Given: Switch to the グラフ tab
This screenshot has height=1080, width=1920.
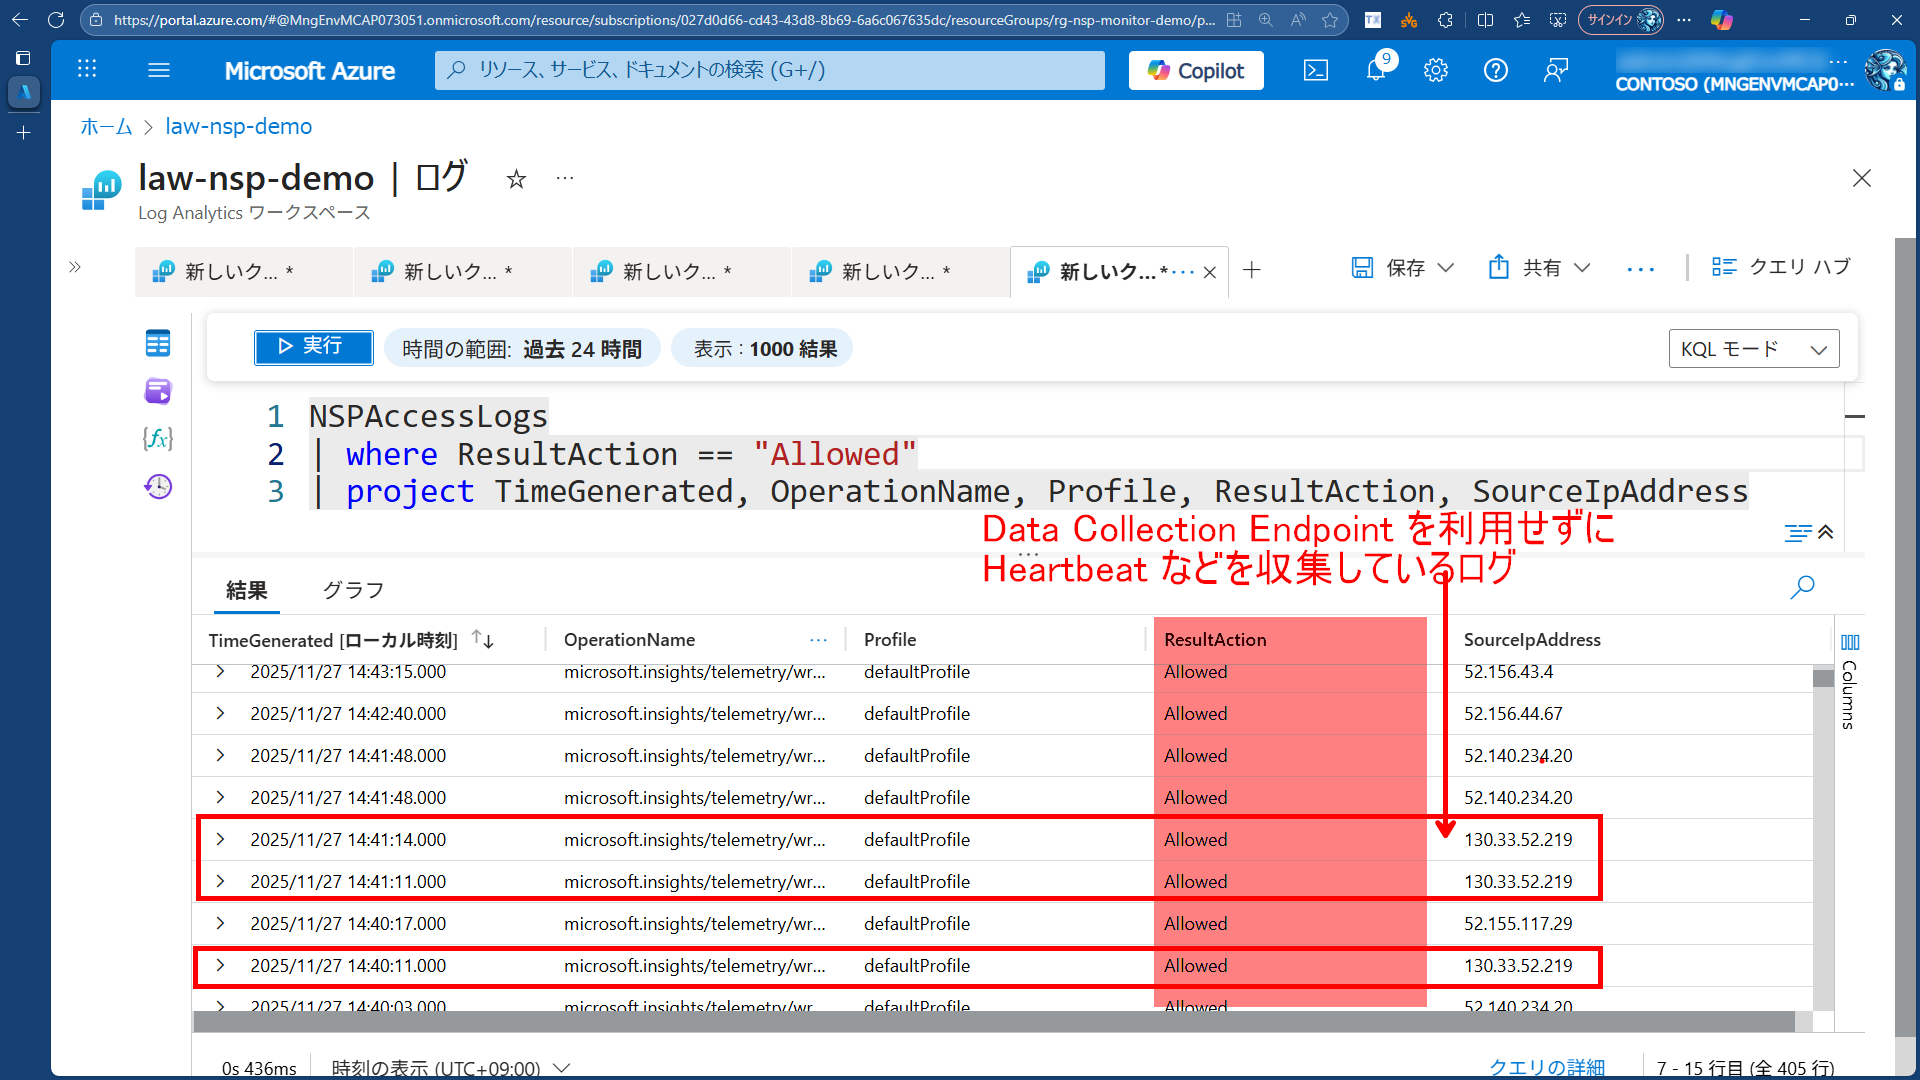Looking at the screenshot, I should pos(352,590).
